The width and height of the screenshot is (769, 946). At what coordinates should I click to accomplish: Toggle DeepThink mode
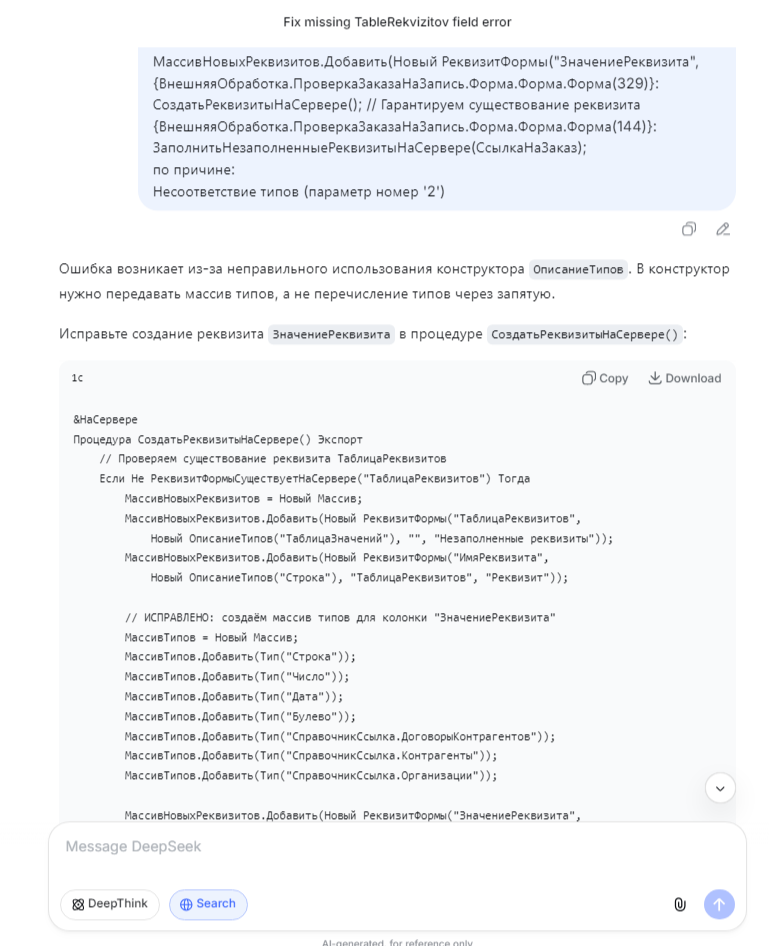tap(110, 904)
